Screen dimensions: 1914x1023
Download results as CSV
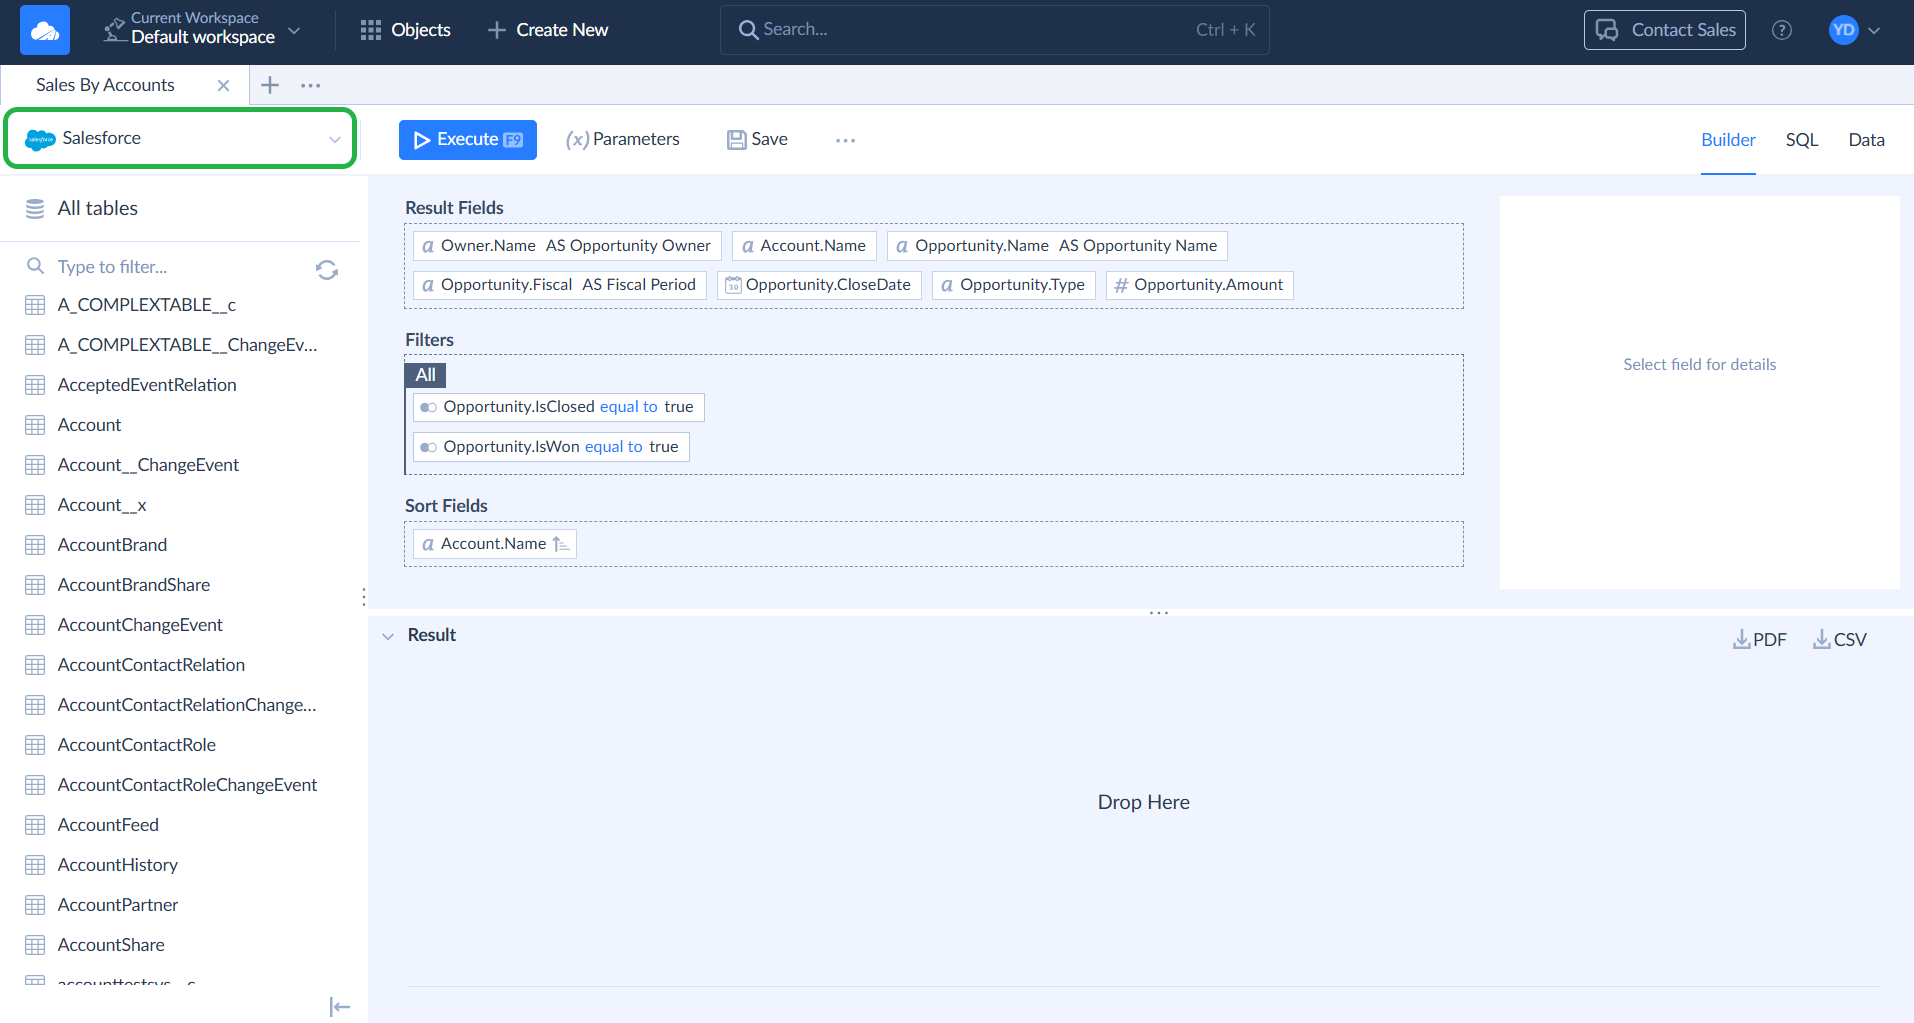click(x=1840, y=638)
